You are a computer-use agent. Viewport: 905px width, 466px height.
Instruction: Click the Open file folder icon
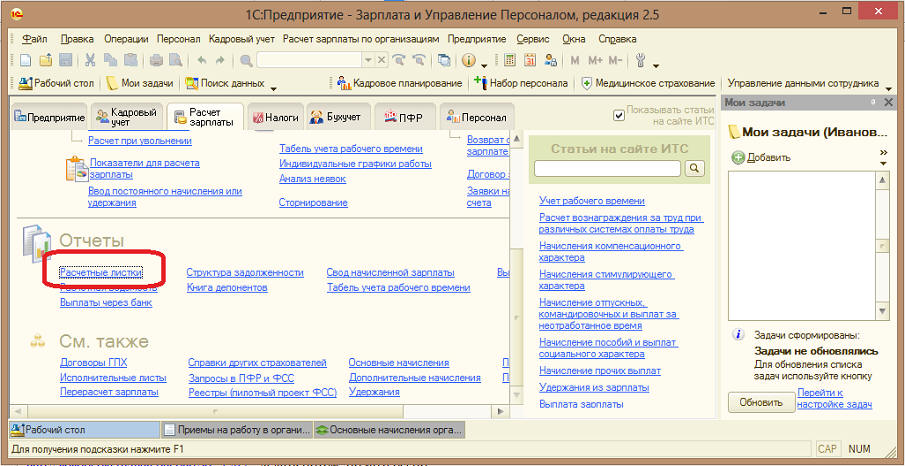click(x=46, y=60)
